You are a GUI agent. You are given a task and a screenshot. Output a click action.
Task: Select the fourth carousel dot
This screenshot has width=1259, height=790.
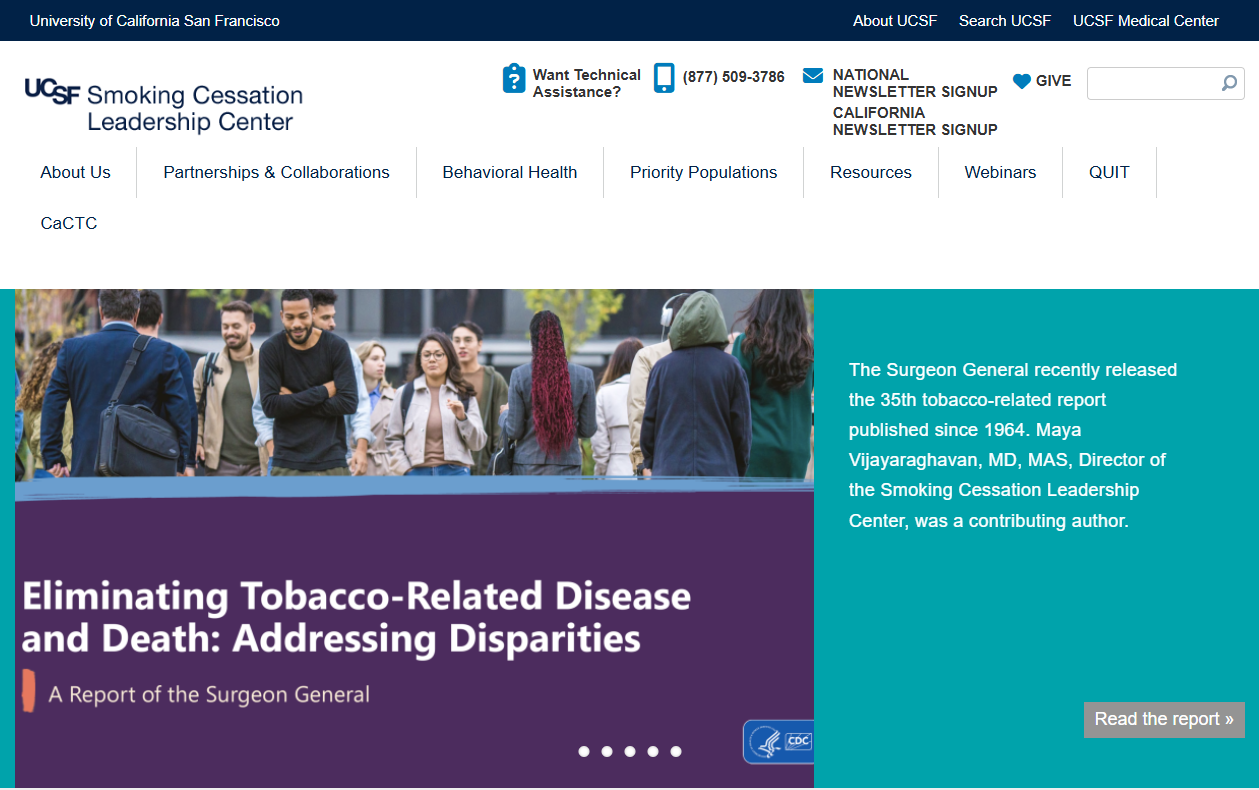pyautogui.click(x=653, y=751)
